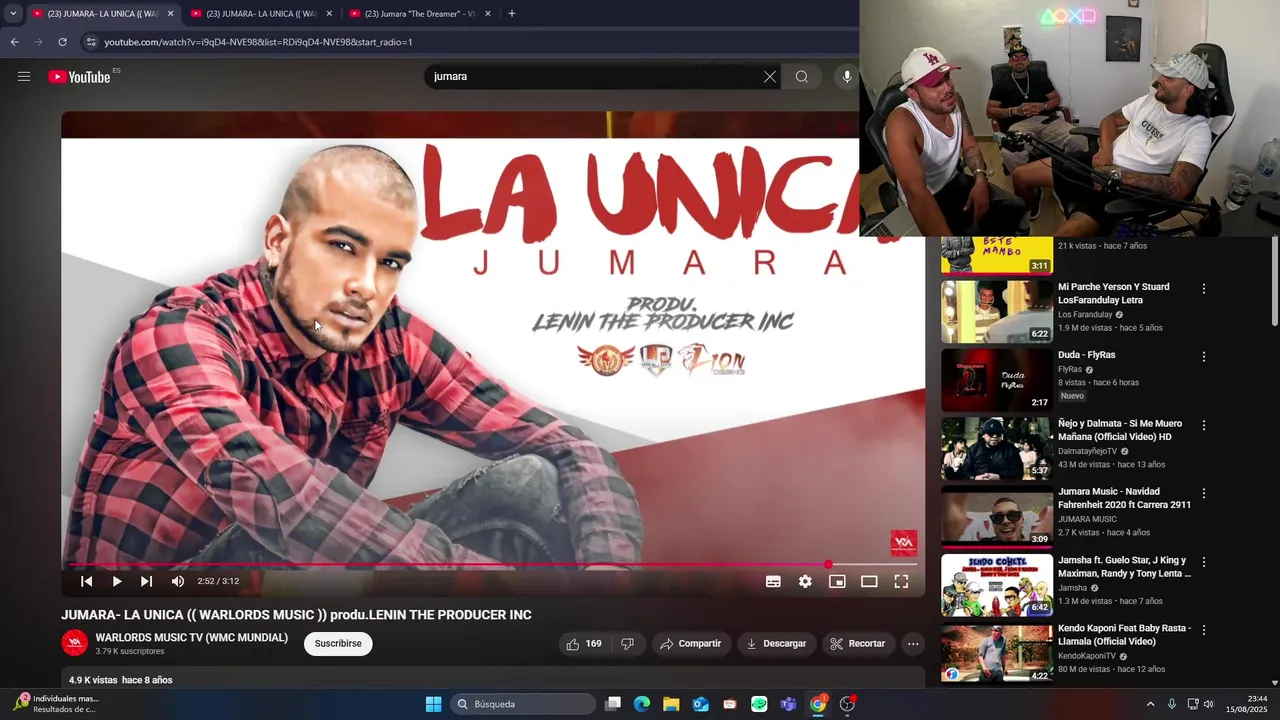Go back with the browser back arrow

[x=14, y=42]
